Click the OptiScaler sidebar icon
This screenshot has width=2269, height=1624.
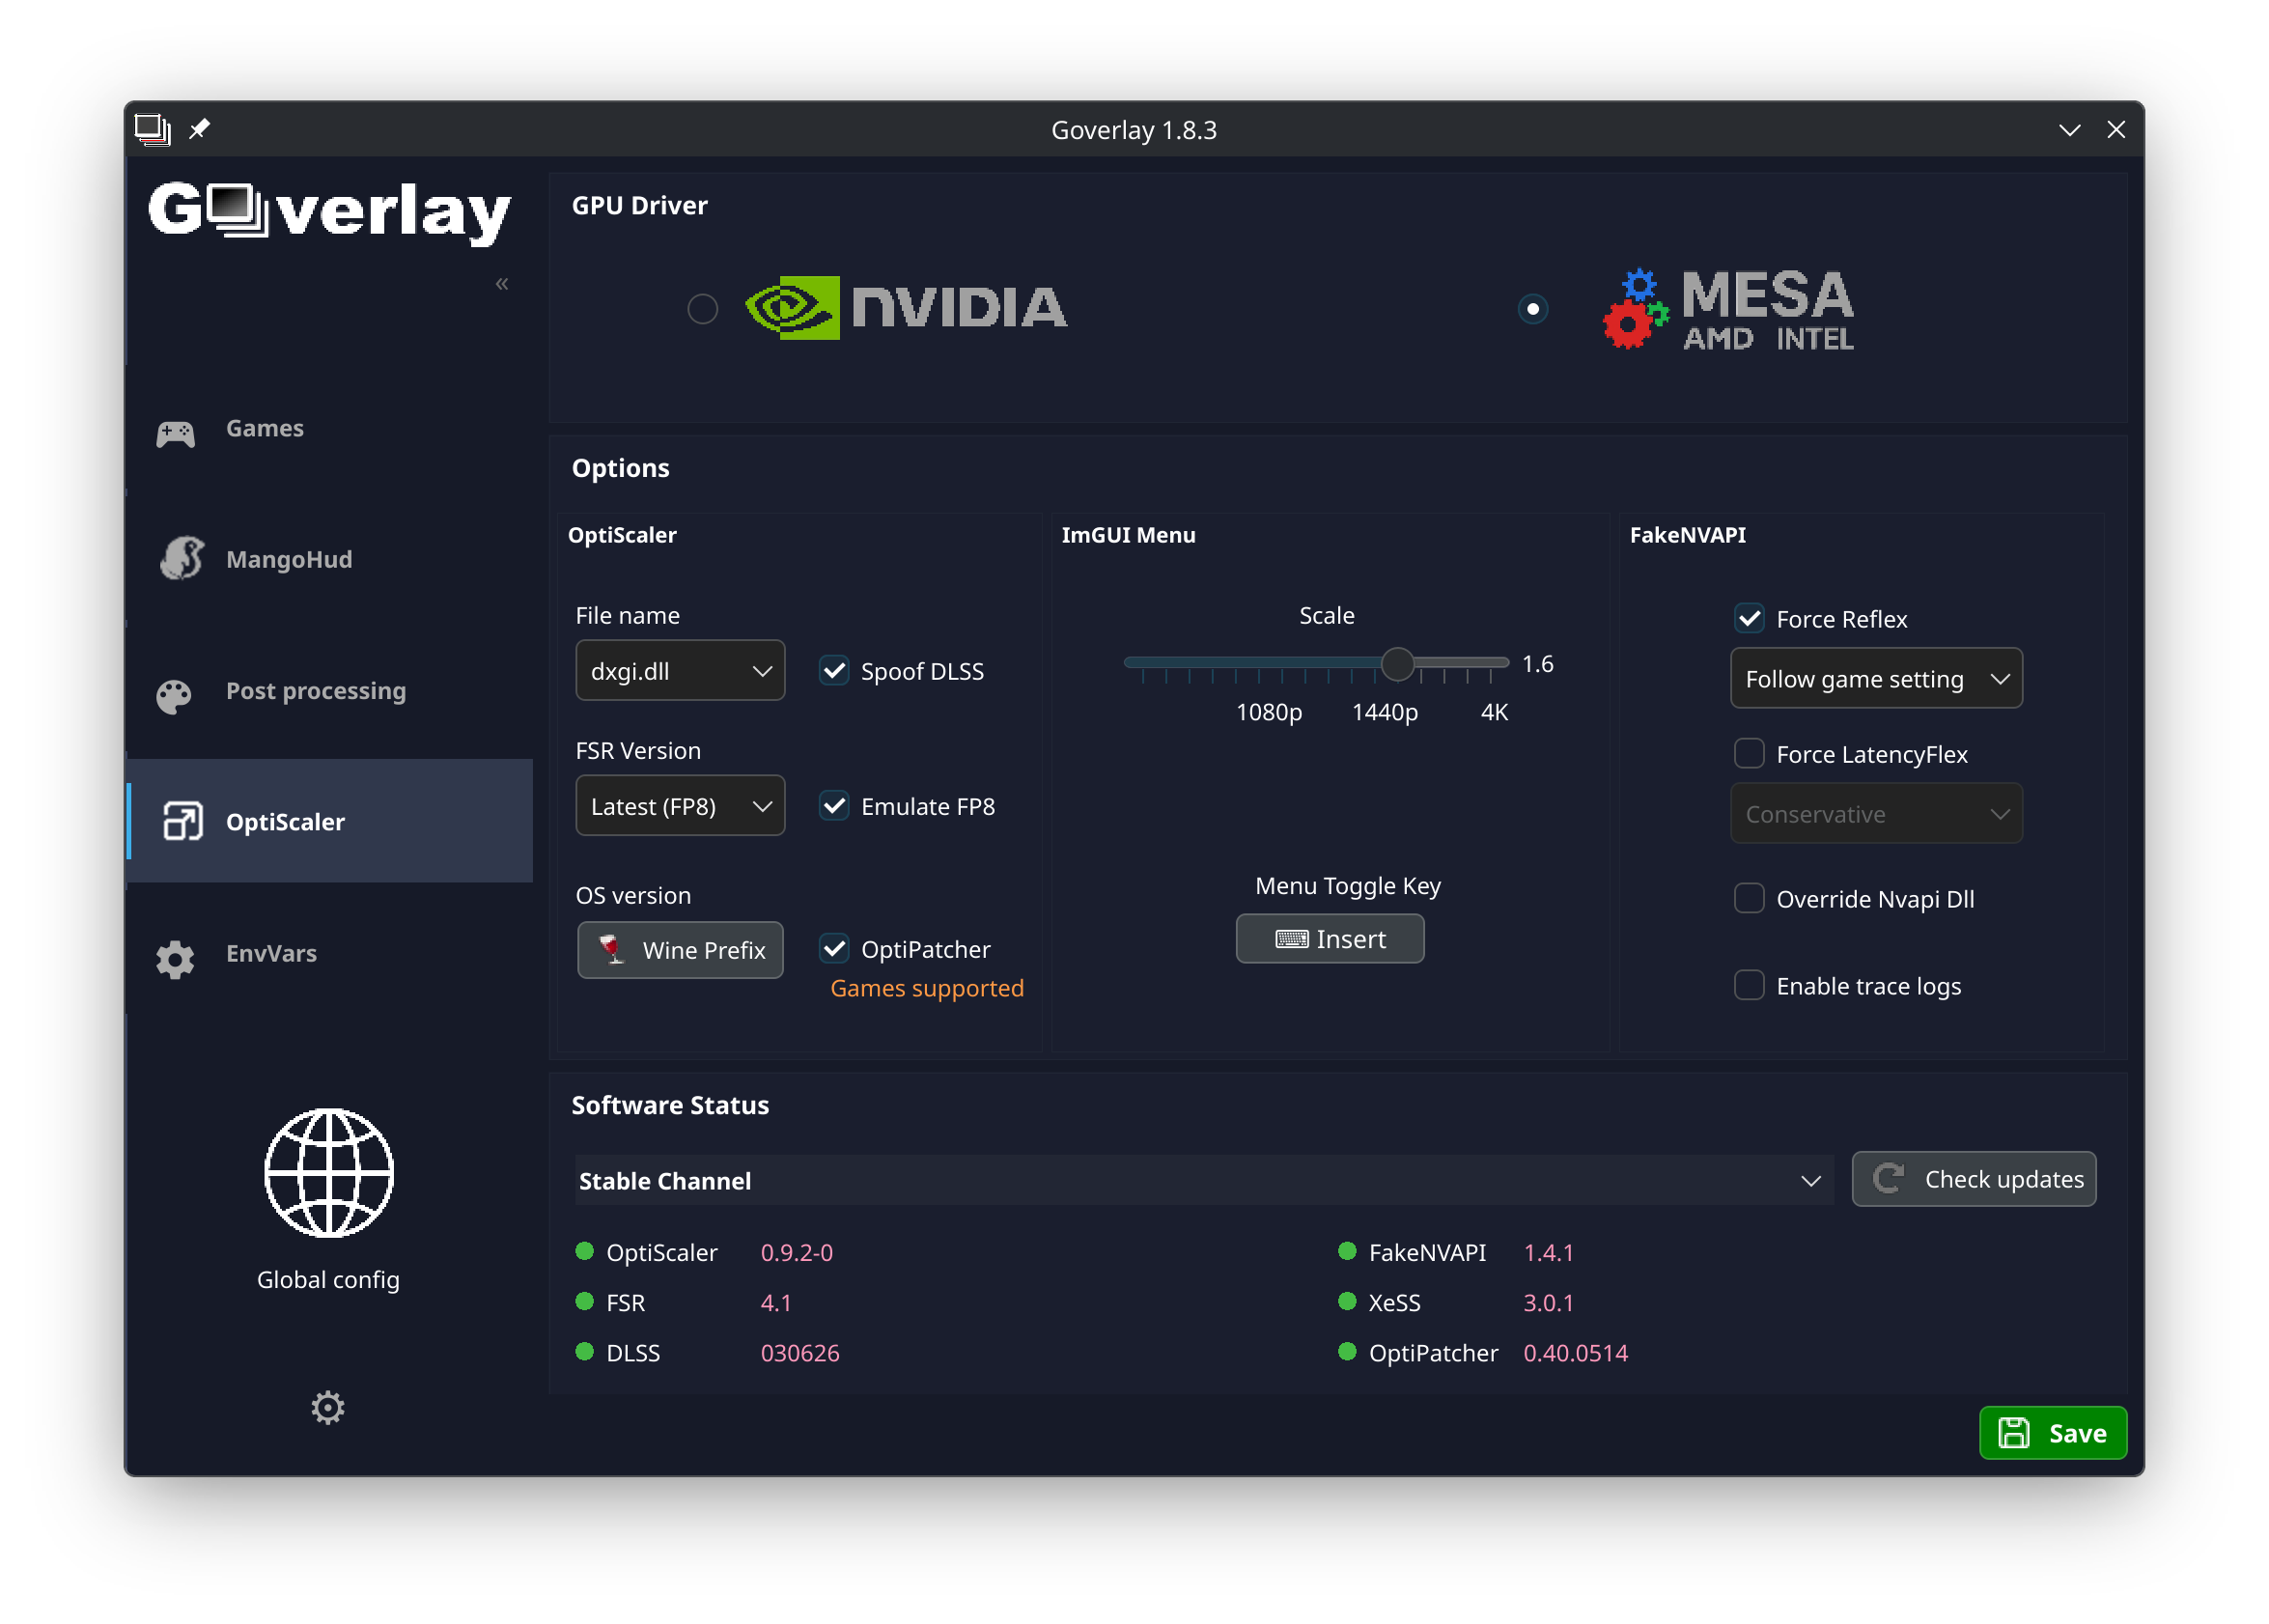(x=183, y=821)
